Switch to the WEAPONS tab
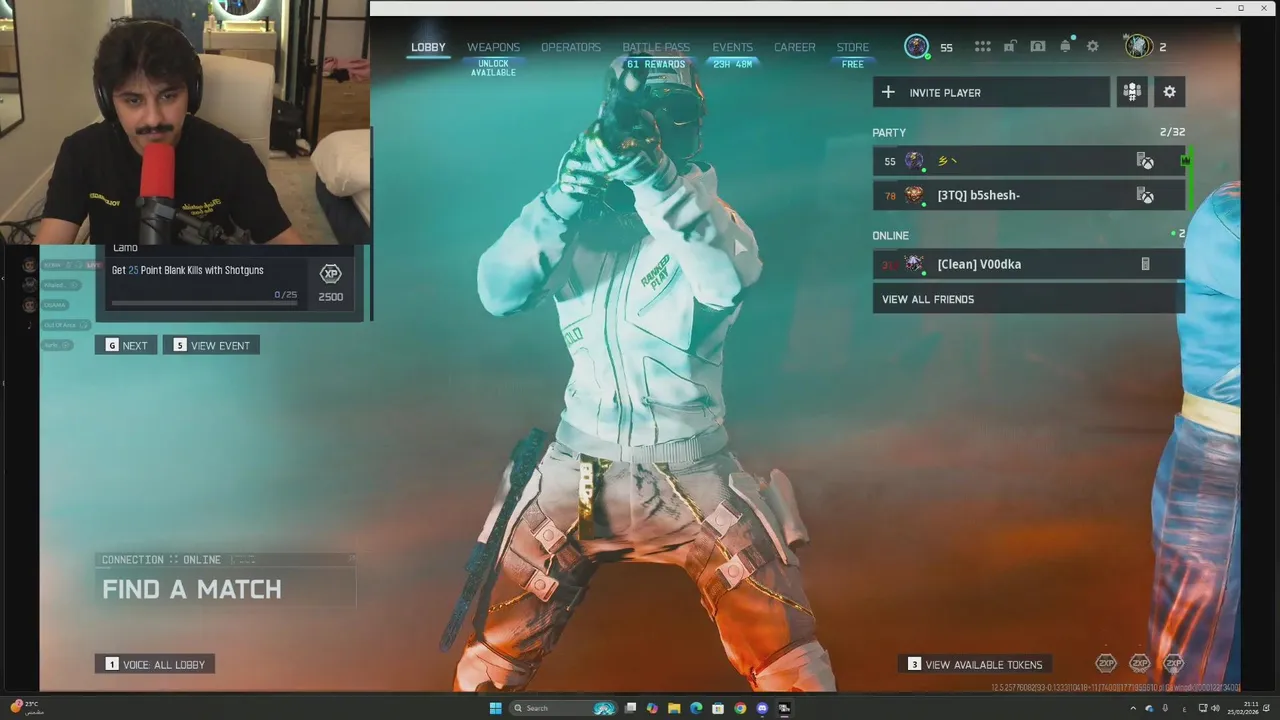Viewport: 1280px width, 720px height. coord(493,47)
